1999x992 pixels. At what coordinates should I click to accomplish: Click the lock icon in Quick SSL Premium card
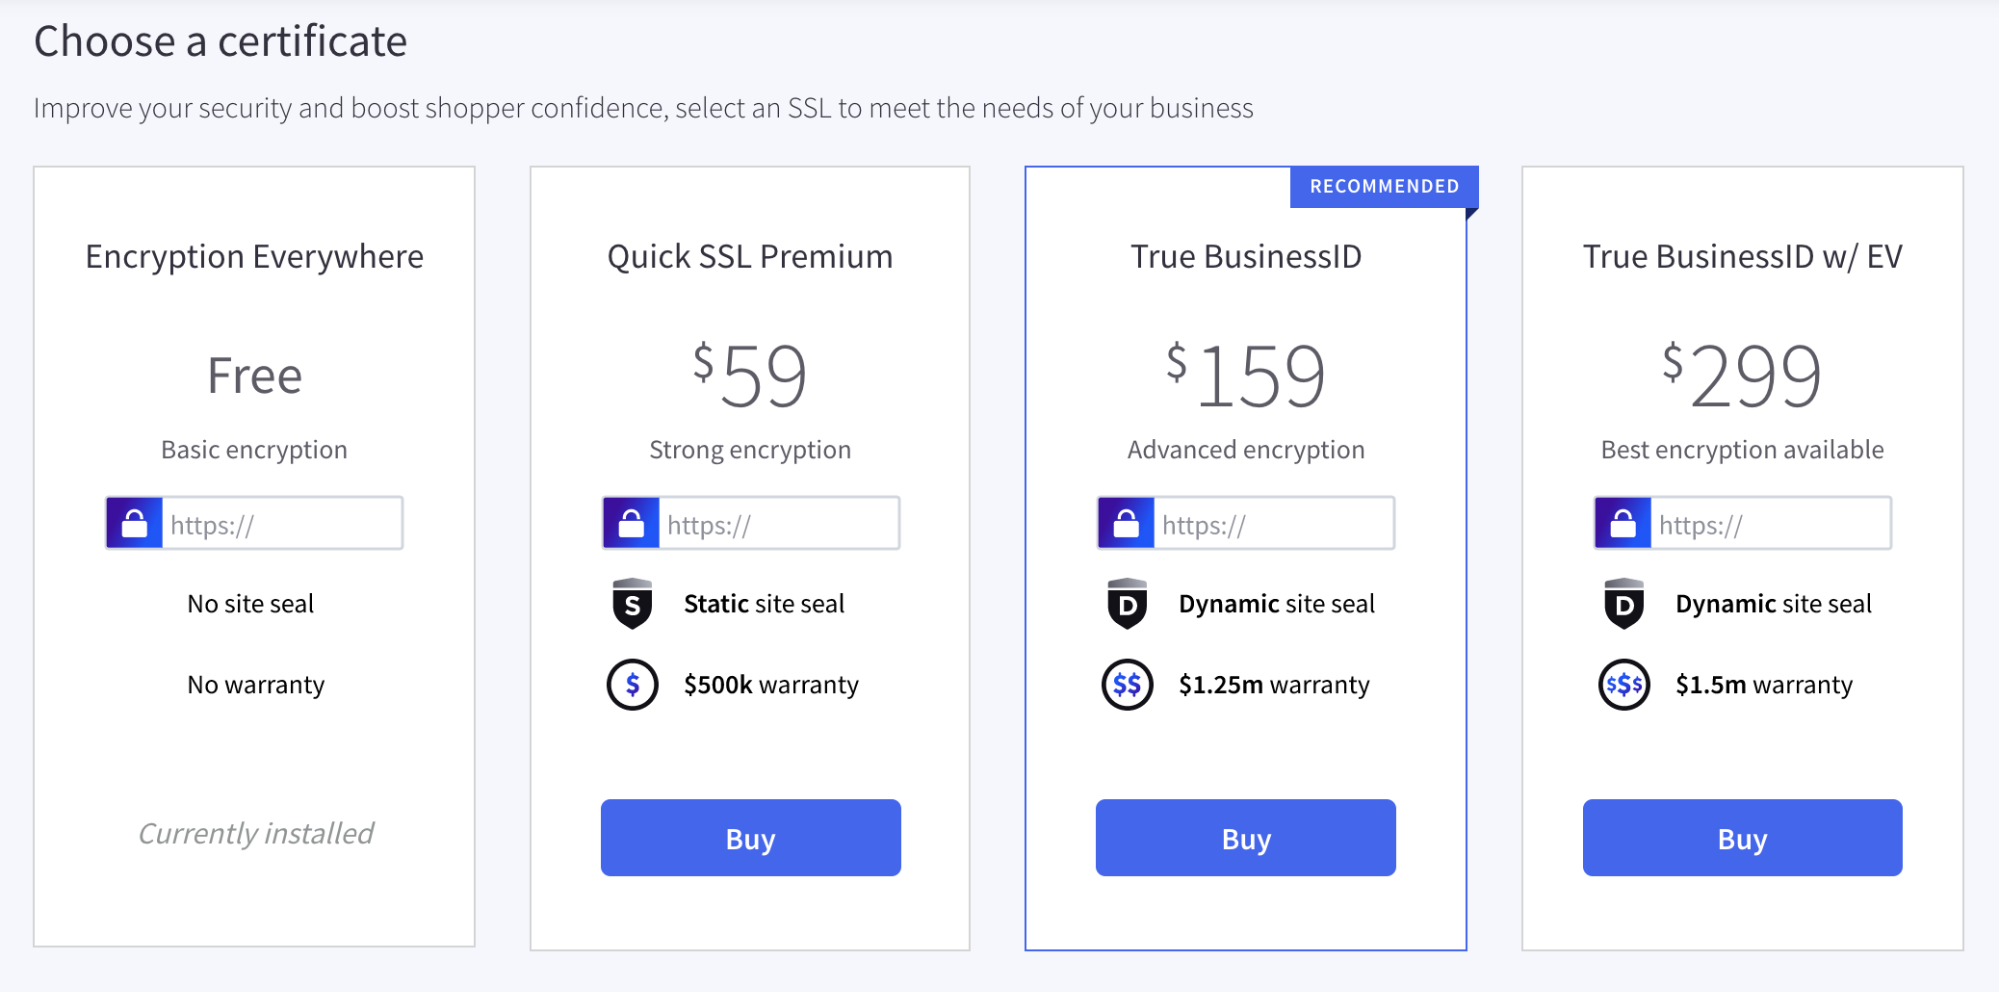631,523
